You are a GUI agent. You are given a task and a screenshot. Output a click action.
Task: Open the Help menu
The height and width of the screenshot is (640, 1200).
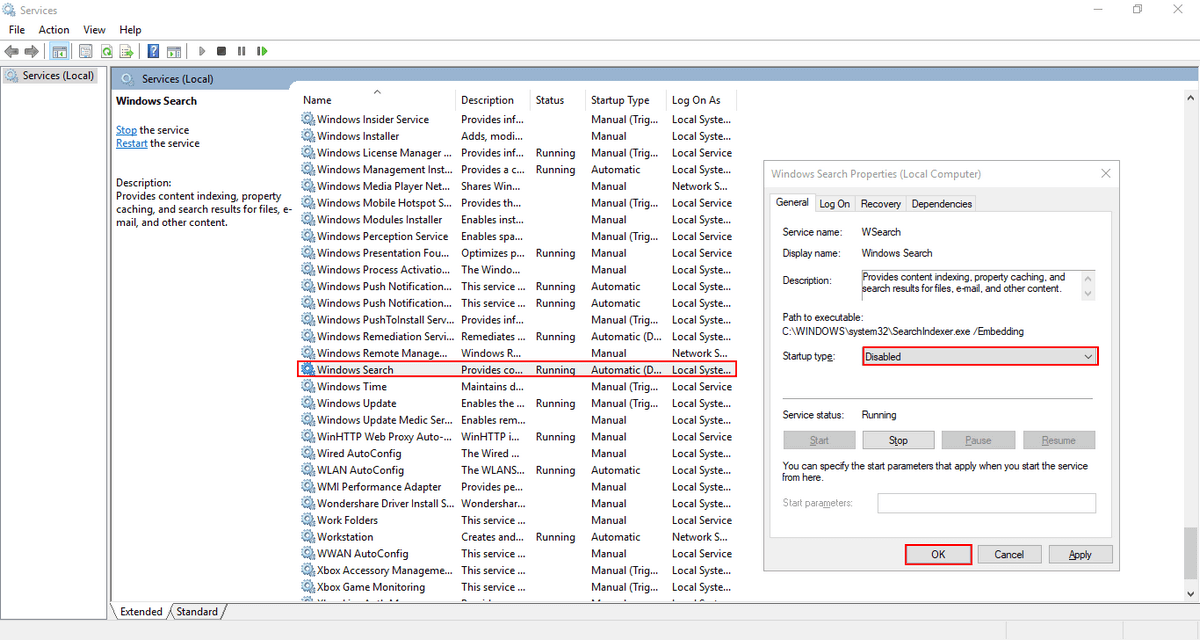pyautogui.click(x=130, y=30)
